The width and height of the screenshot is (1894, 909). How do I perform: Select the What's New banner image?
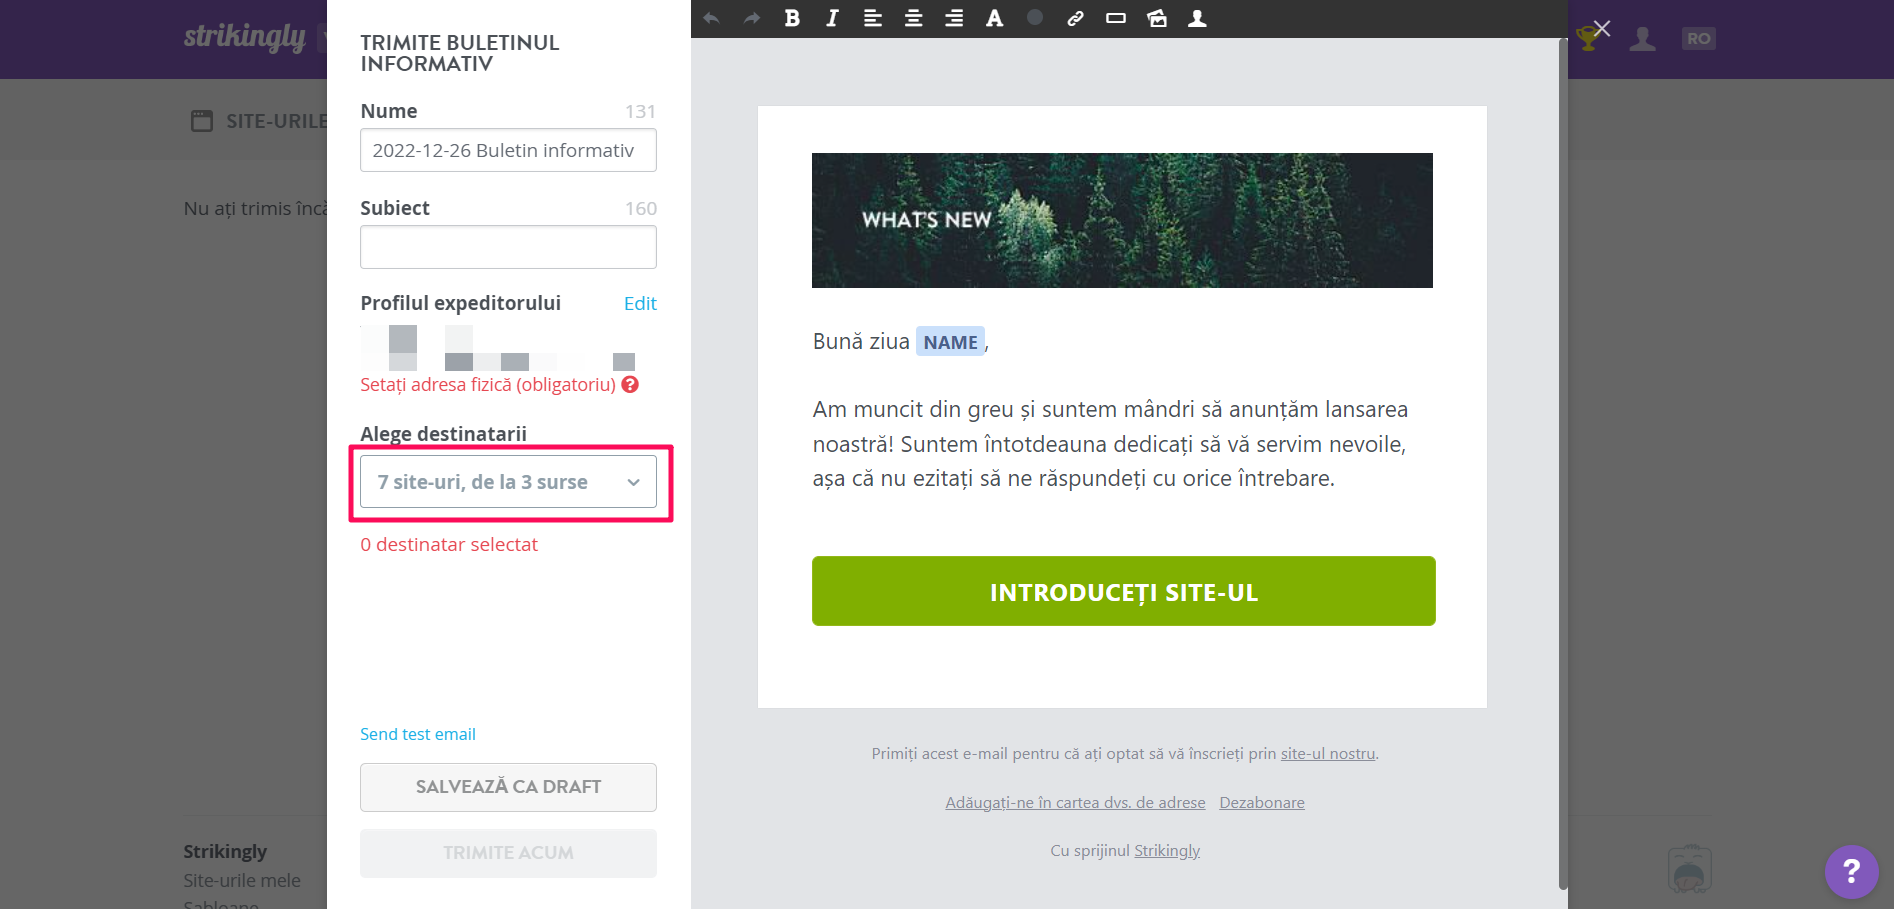pos(1122,220)
